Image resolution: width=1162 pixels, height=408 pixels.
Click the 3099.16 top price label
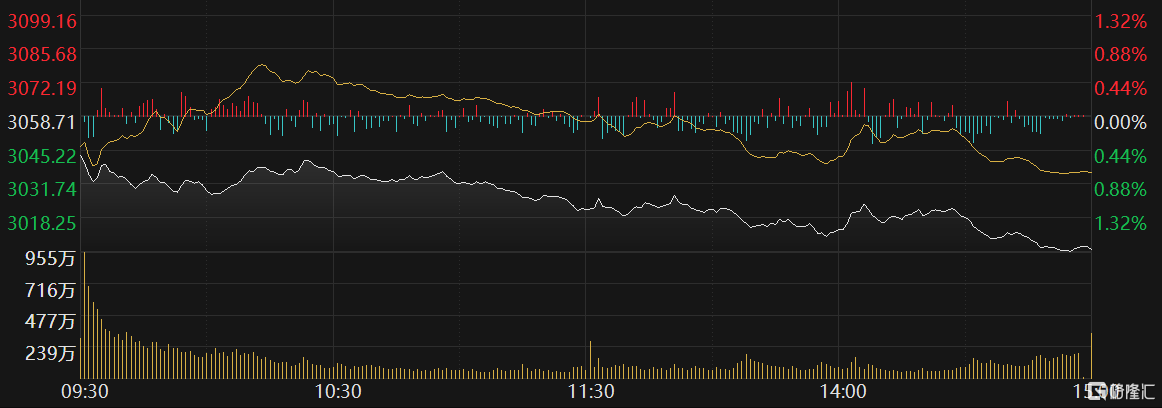(41, 21)
